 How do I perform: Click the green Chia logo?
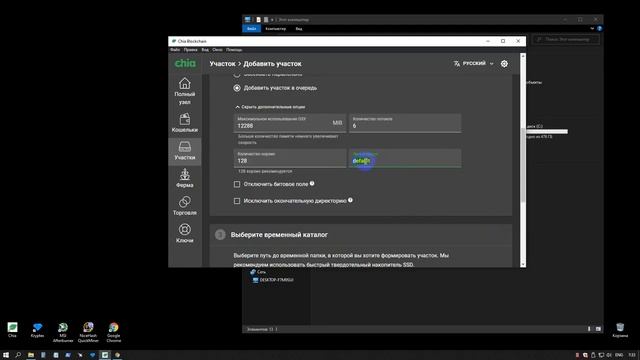[x=185, y=63]
